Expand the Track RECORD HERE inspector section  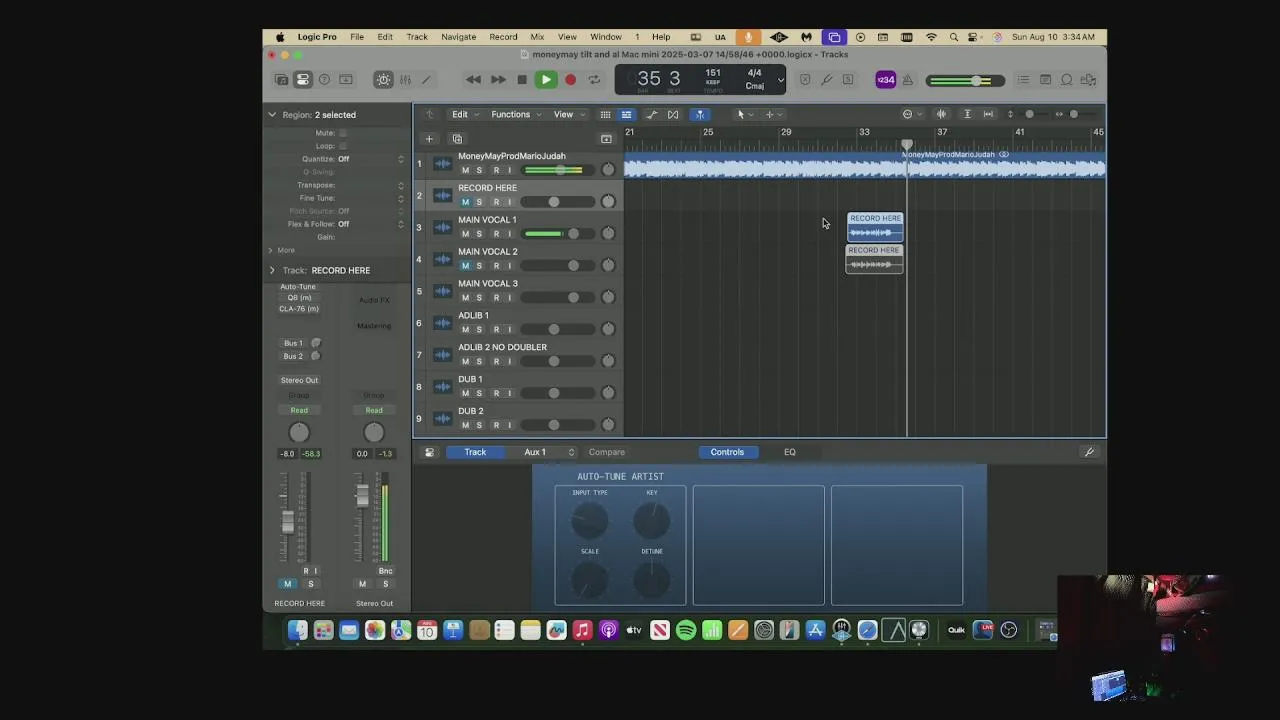tap(272, 270)
